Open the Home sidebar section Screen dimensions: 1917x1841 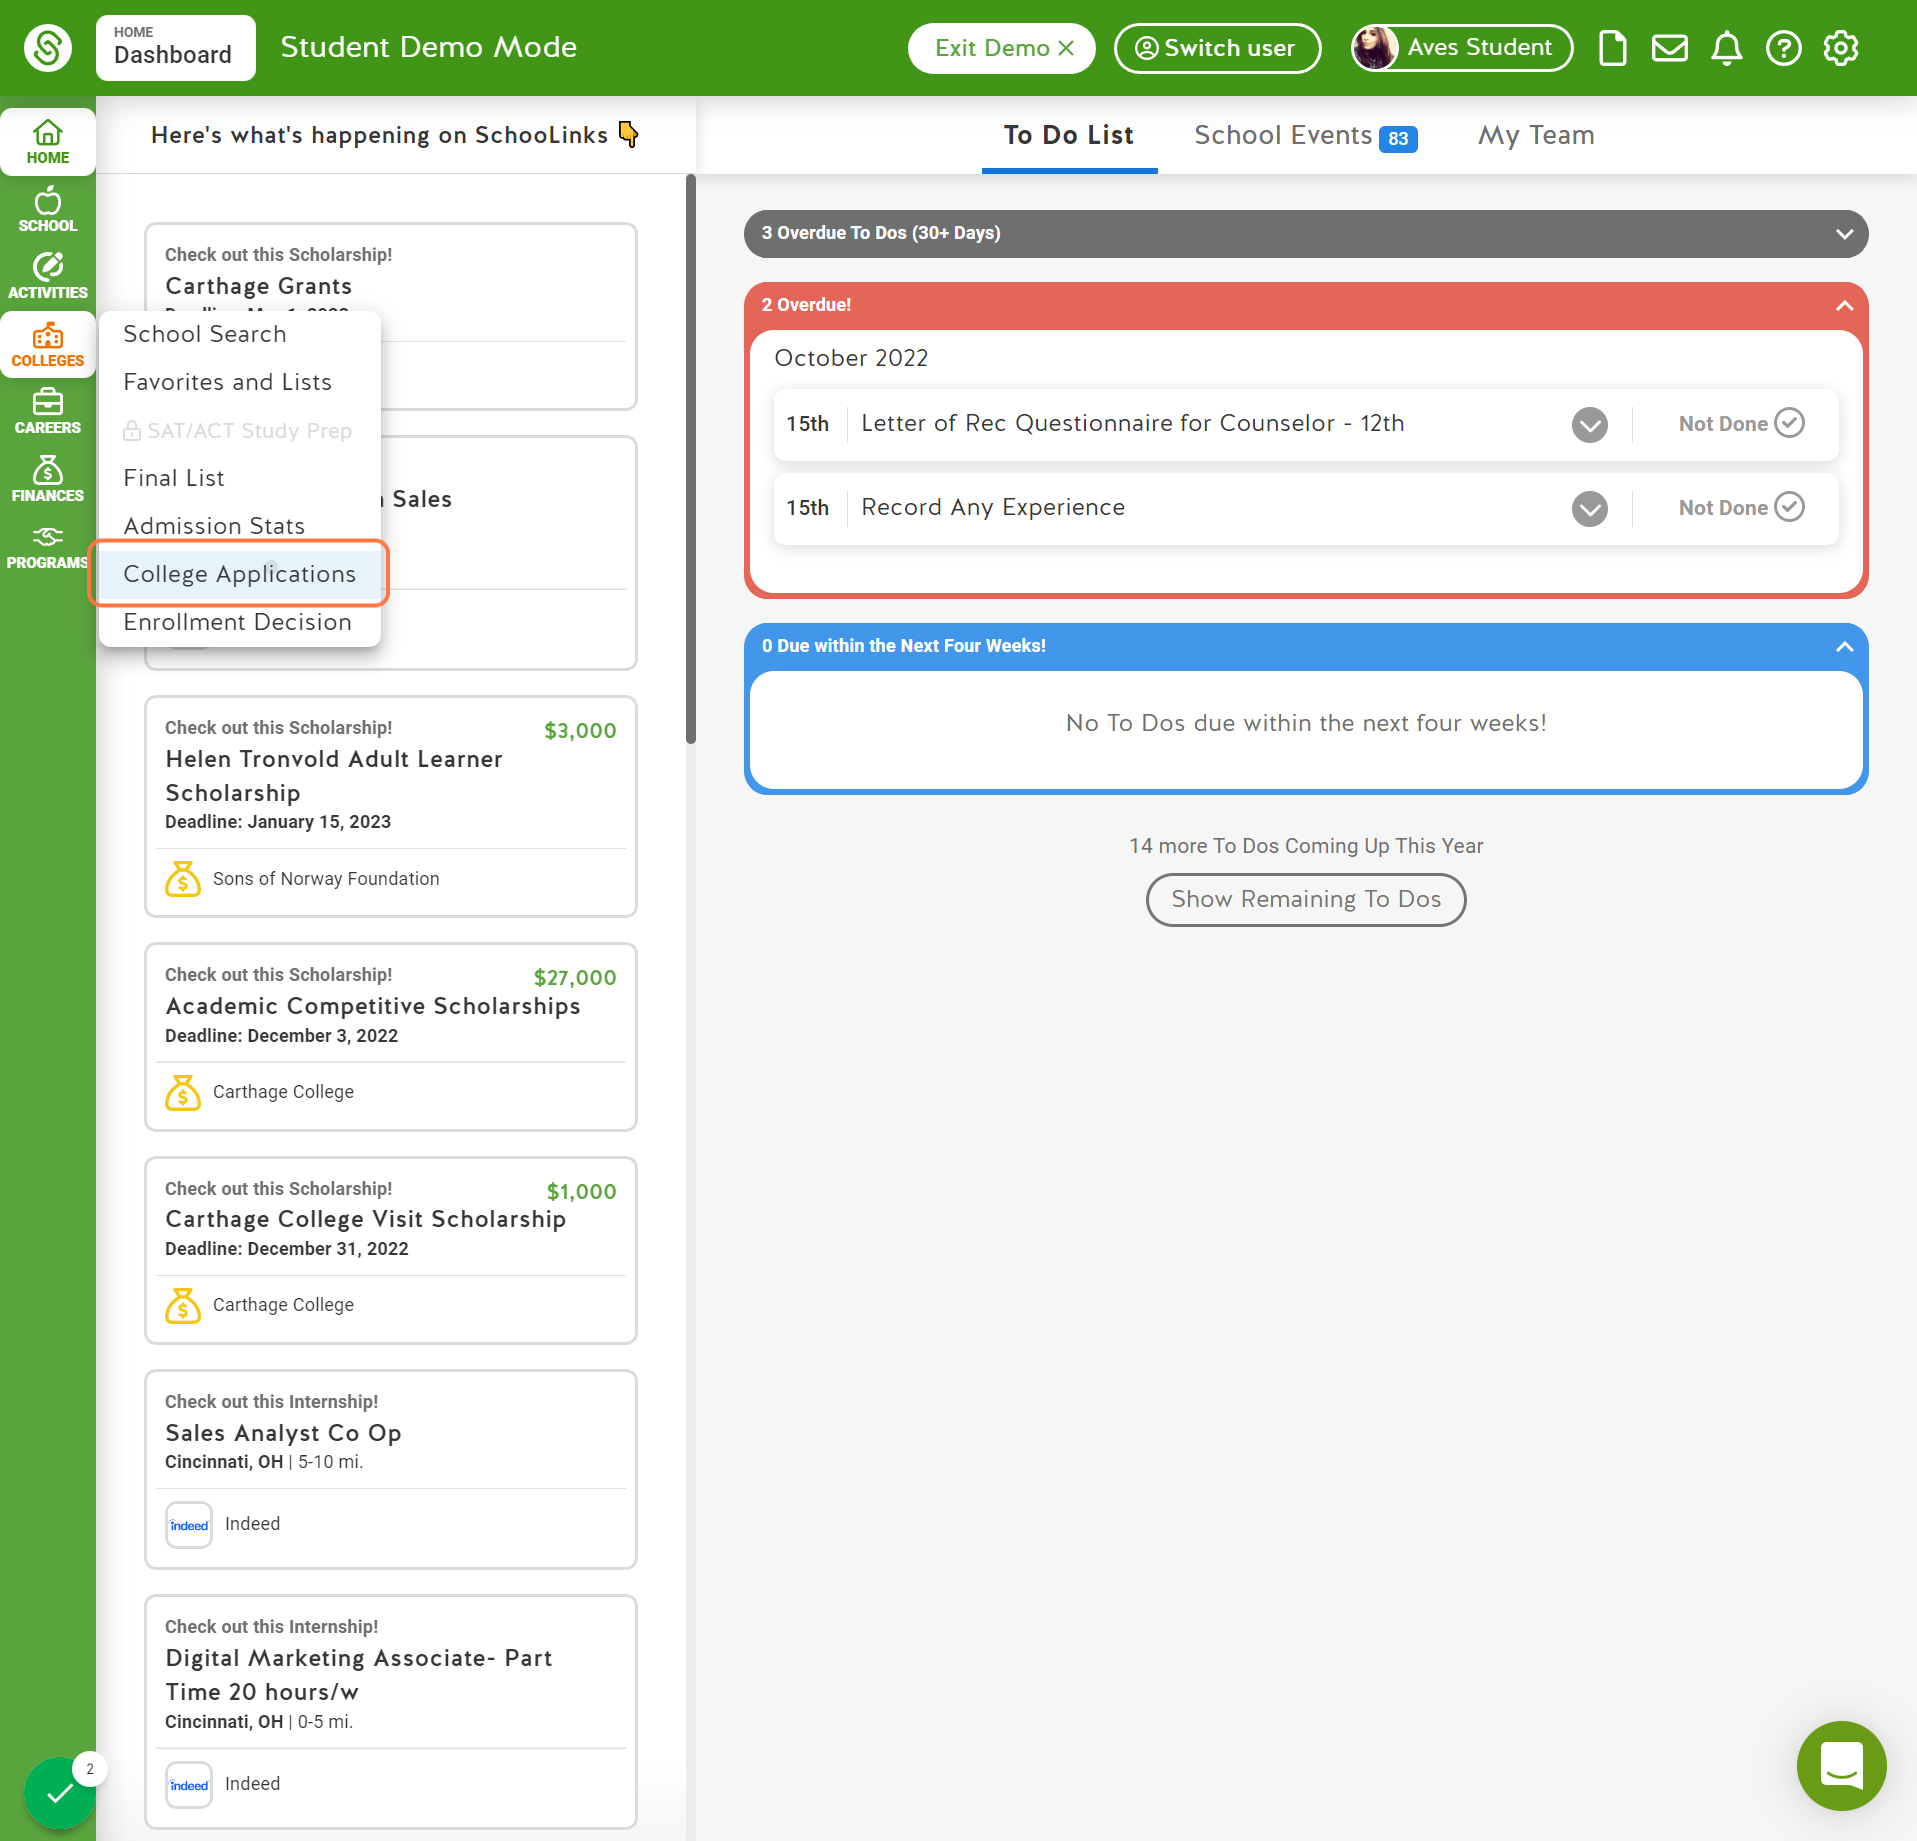(48, 142)
